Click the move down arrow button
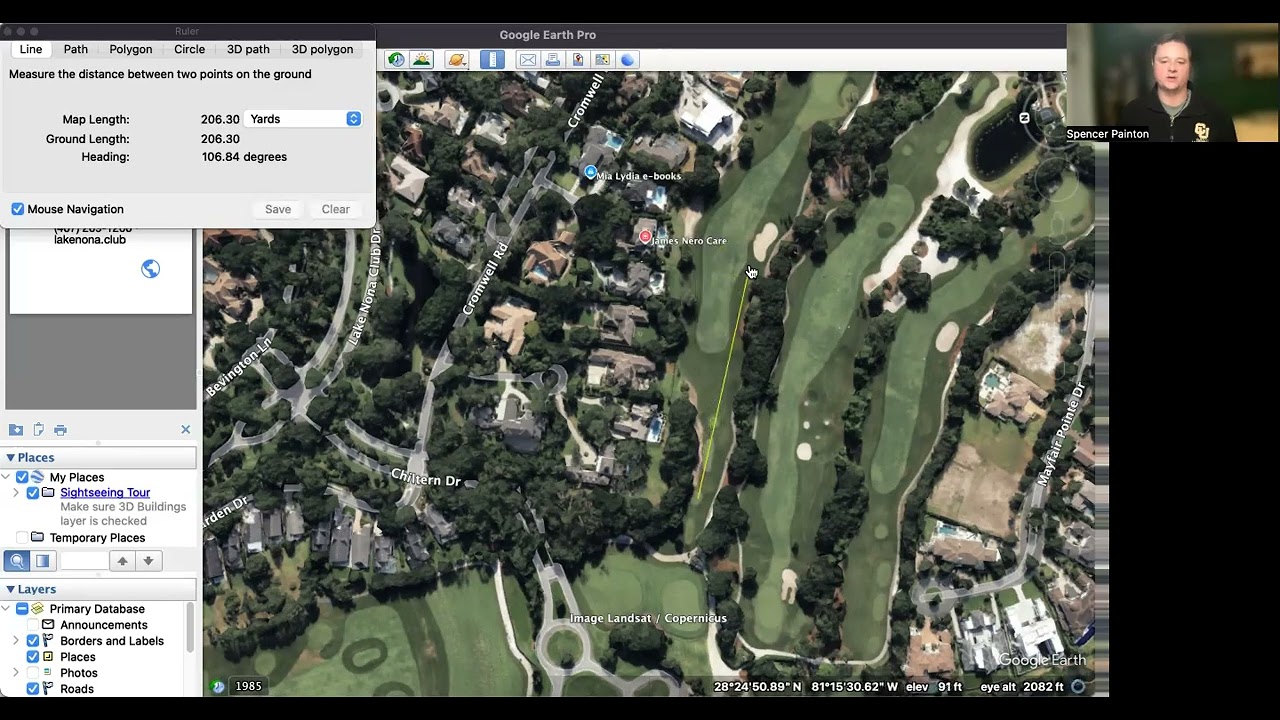Viewport: 1280px width, 720px height. (148, 561)
